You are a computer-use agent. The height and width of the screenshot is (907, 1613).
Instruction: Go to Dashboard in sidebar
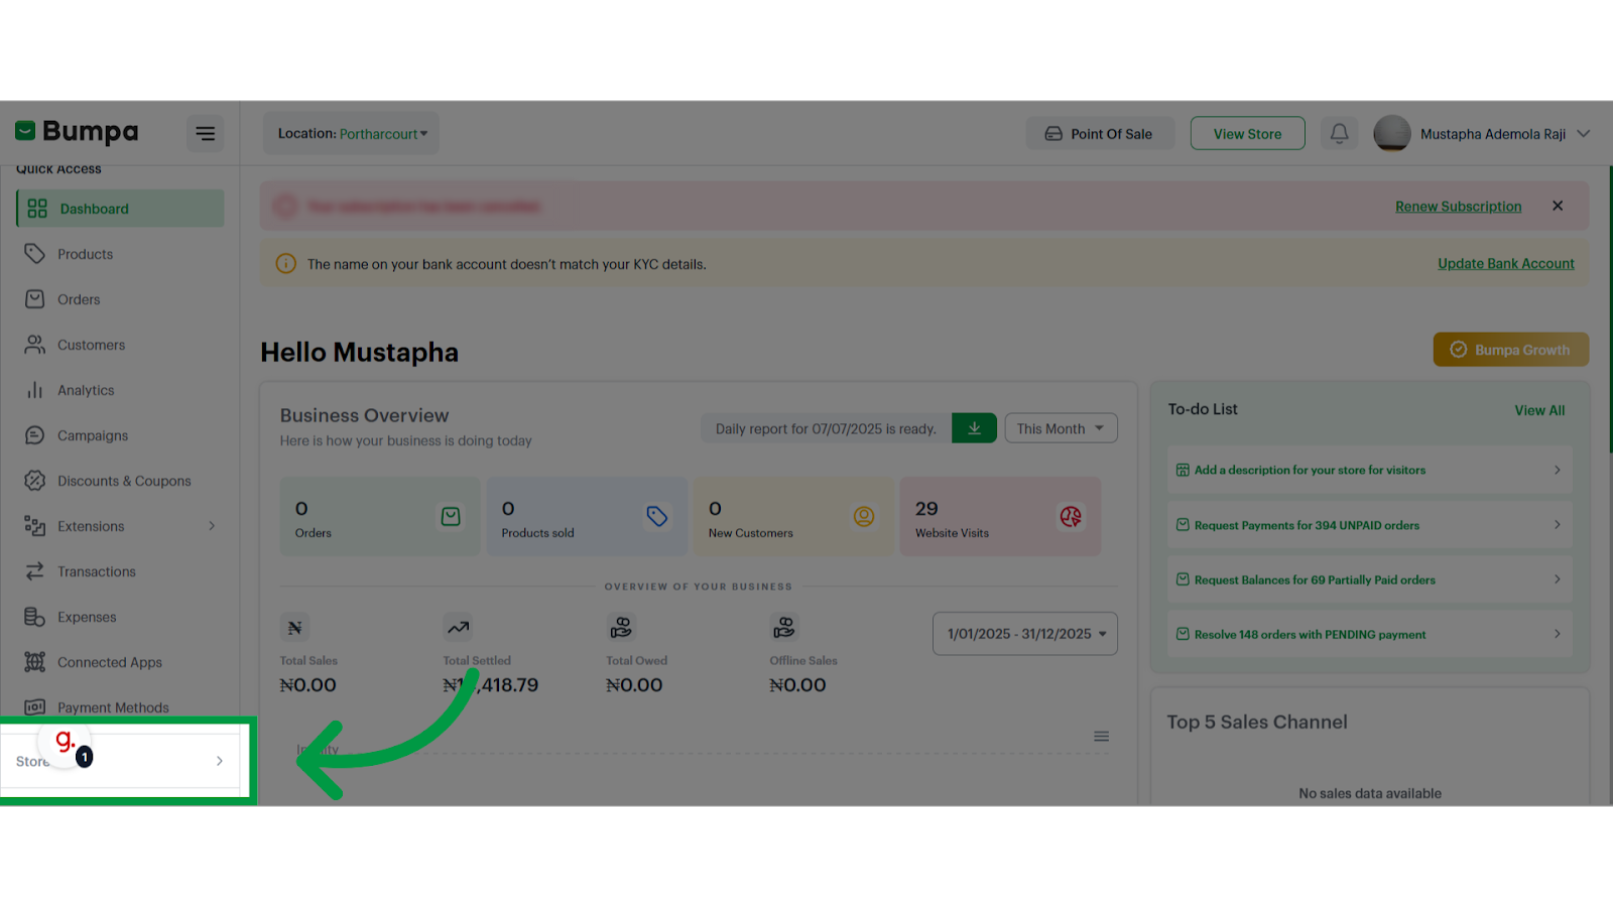tap(120, 208)
